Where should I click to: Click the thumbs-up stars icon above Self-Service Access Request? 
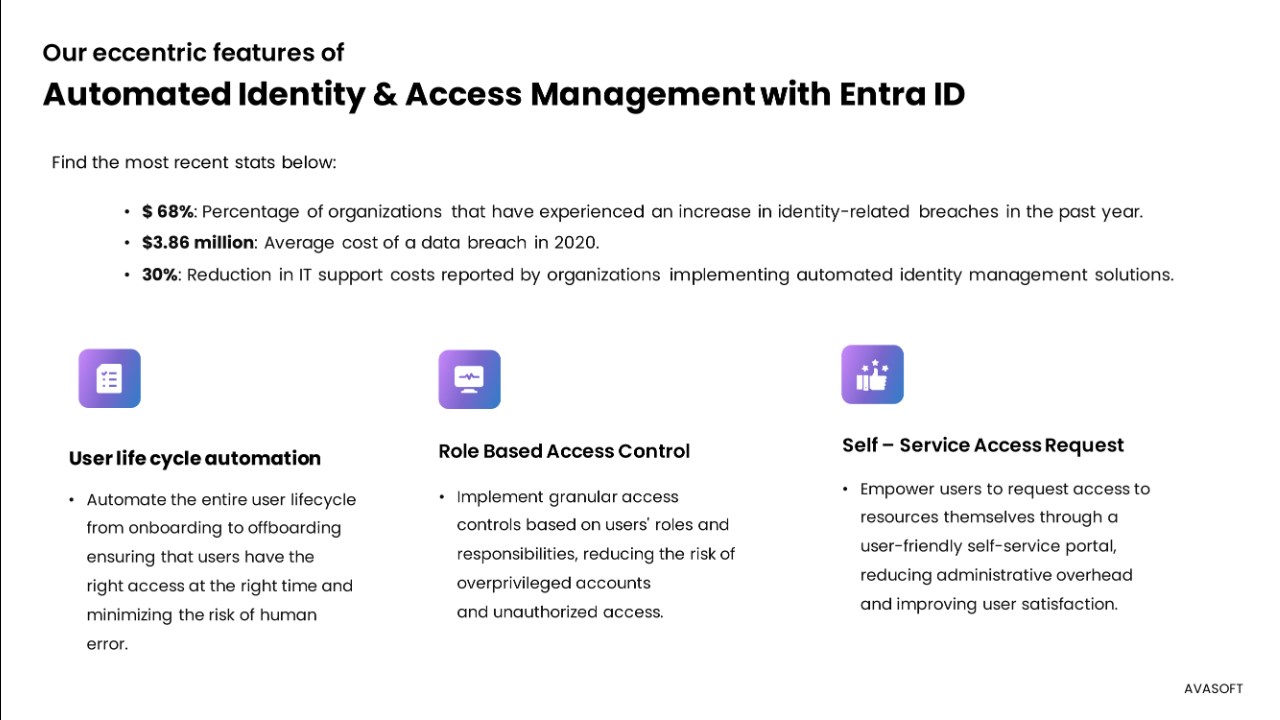click(872, 374)
